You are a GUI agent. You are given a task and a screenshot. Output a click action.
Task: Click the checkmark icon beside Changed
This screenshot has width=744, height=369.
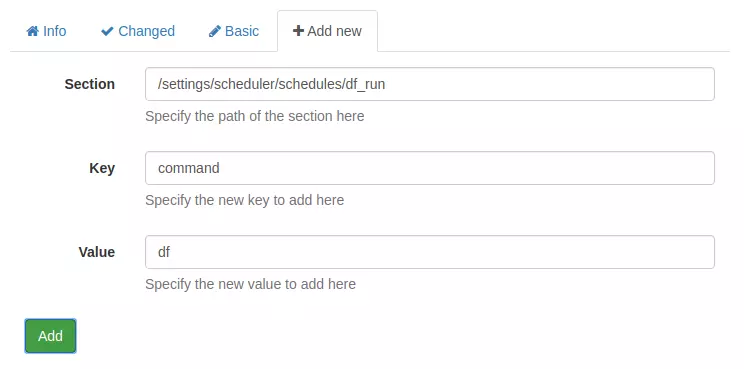click(x=107, y=31)
